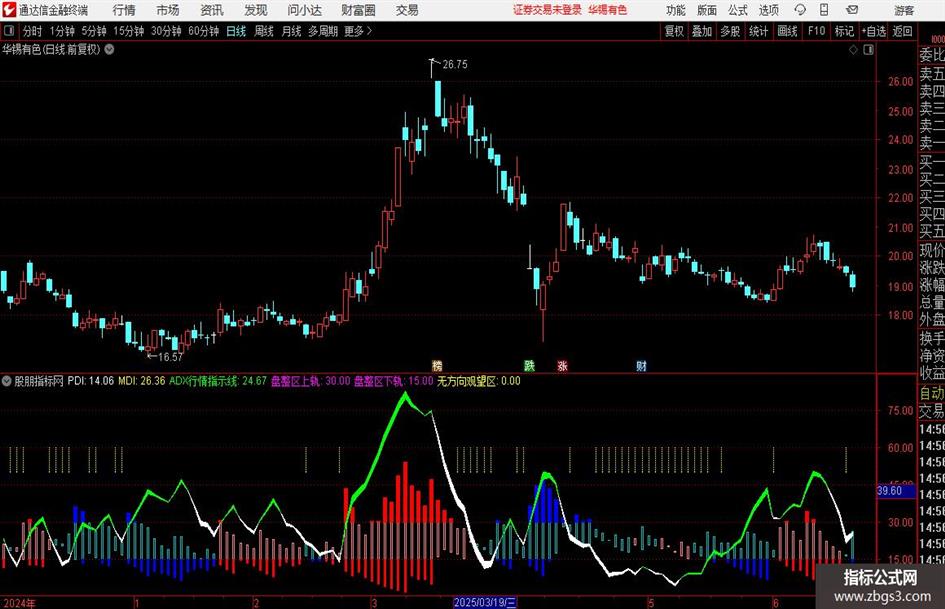Open the customer service headset icon

pos(800,10)
